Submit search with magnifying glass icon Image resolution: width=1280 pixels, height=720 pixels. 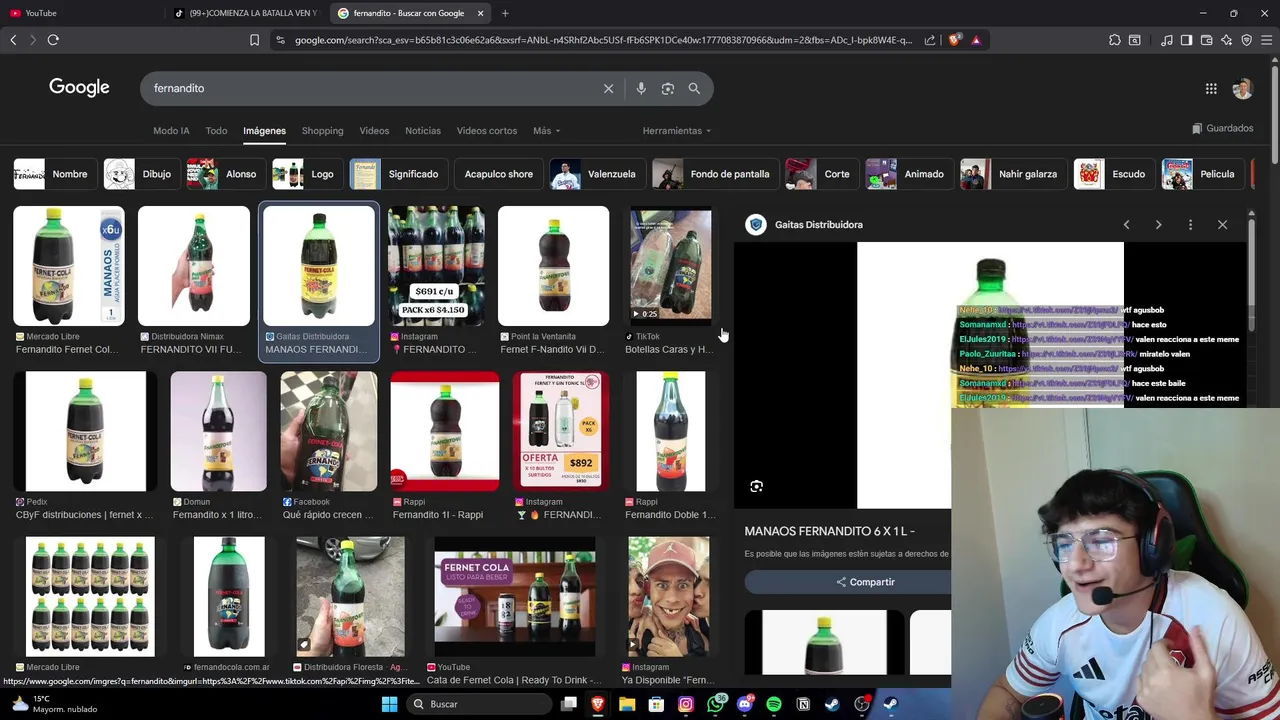(x=694, y=88)
